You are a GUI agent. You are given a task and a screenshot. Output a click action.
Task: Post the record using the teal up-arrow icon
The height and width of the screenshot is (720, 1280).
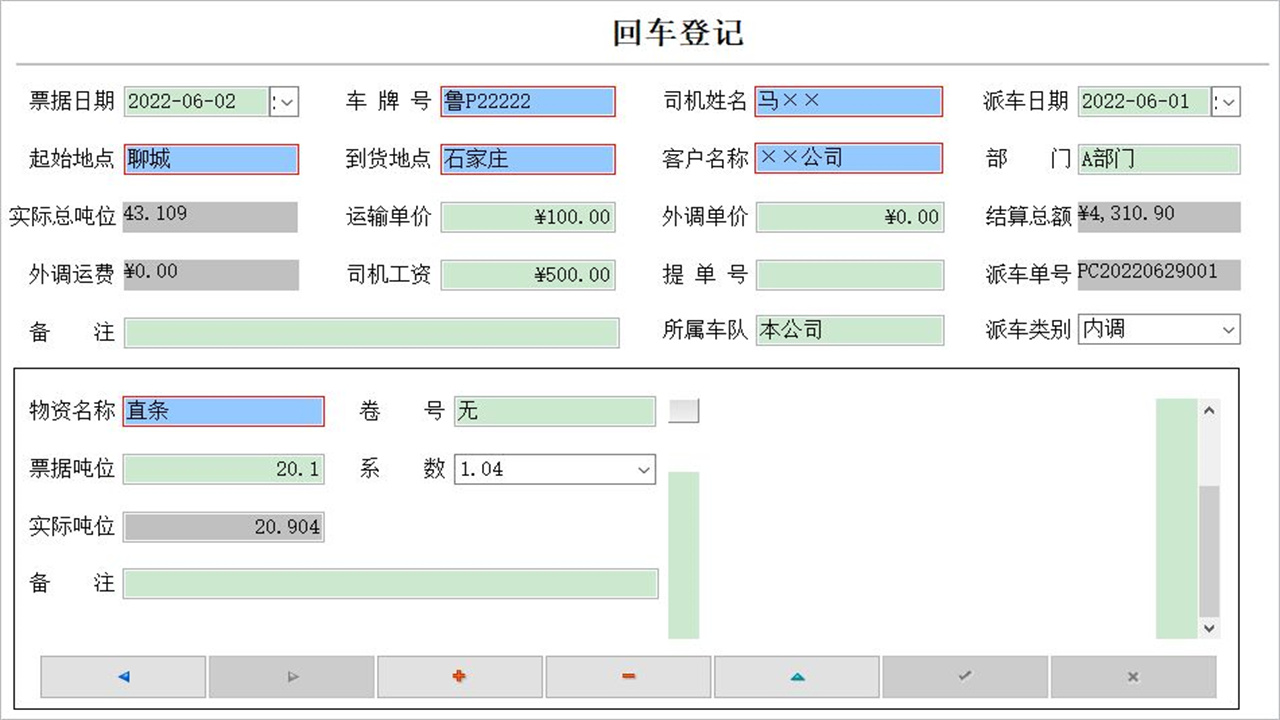795,676
